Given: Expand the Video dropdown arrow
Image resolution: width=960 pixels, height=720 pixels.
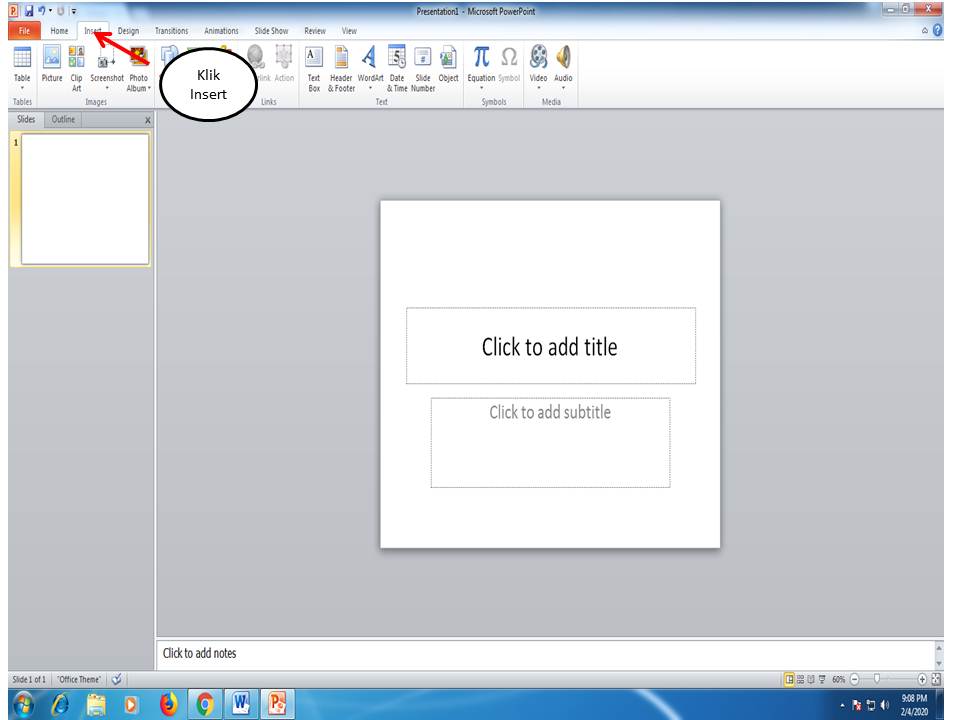Looking at the screenshot, I should pyautogui.click(x=539, y=88).
